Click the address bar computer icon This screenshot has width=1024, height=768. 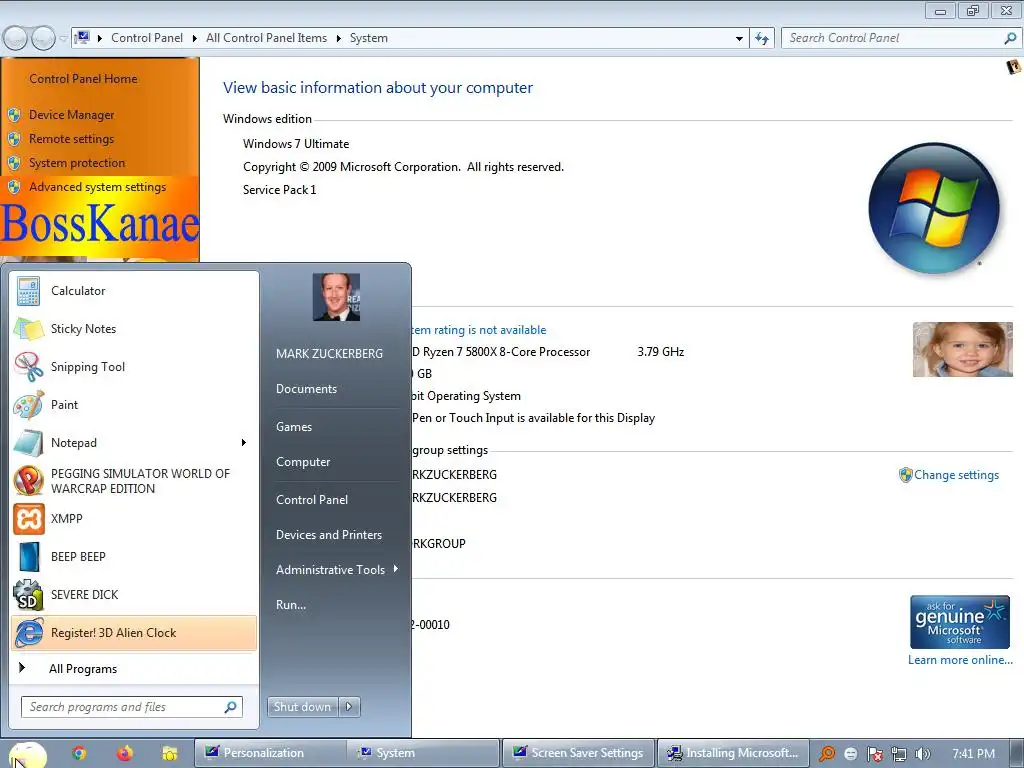tap(82, 38)
